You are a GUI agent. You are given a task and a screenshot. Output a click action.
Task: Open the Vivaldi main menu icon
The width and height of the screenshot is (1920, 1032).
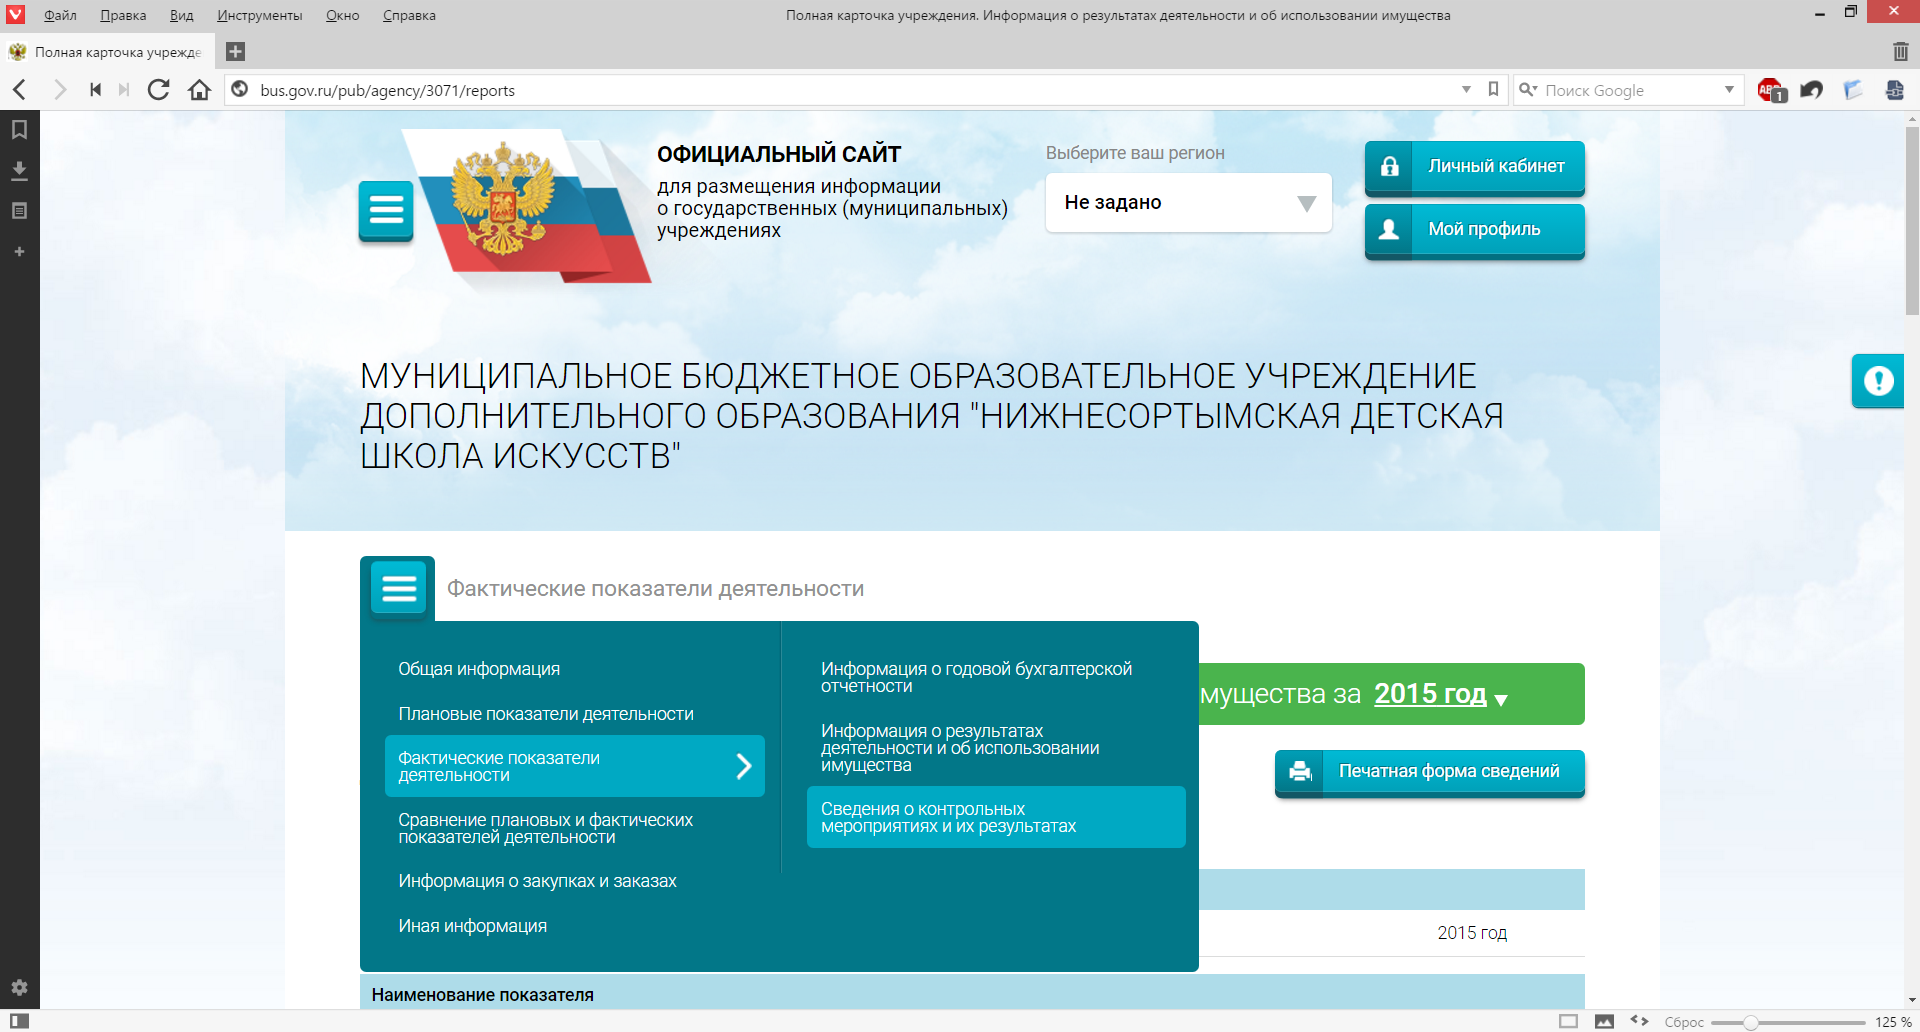click(15, 14)
